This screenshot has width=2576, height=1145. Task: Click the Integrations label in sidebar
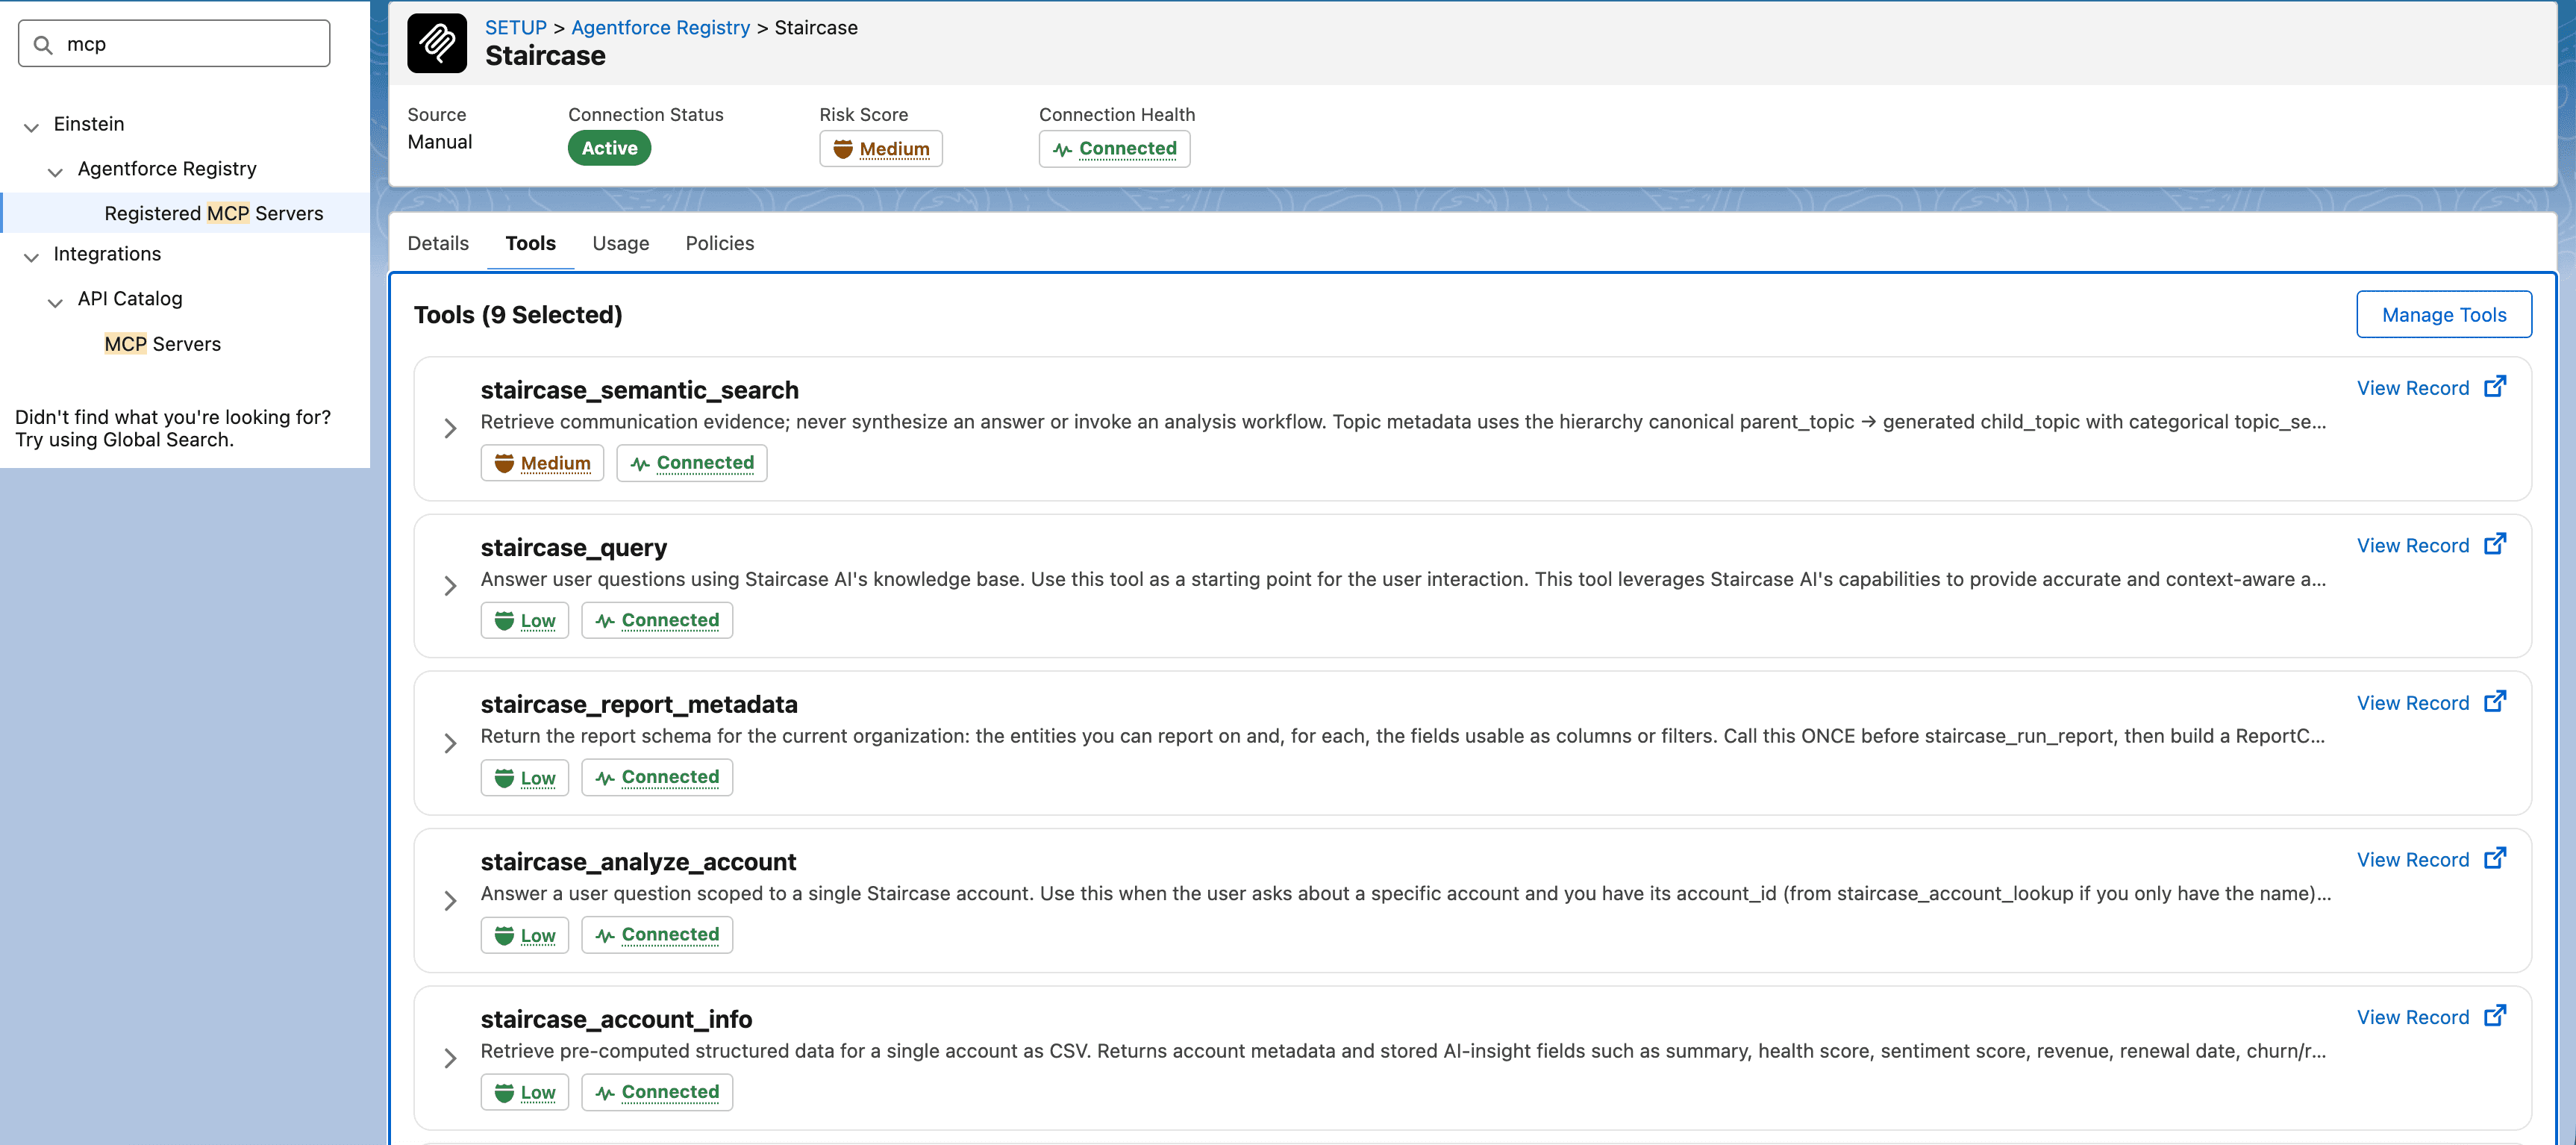coord(107,254)
